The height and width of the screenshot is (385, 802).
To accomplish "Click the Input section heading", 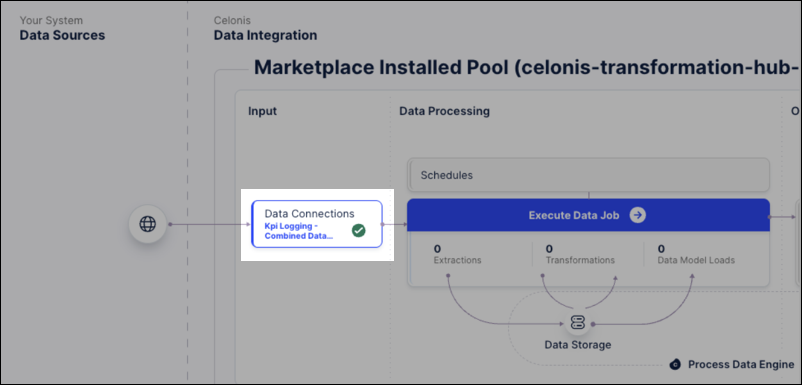I will pyautogui.click(x=262, y=111).
